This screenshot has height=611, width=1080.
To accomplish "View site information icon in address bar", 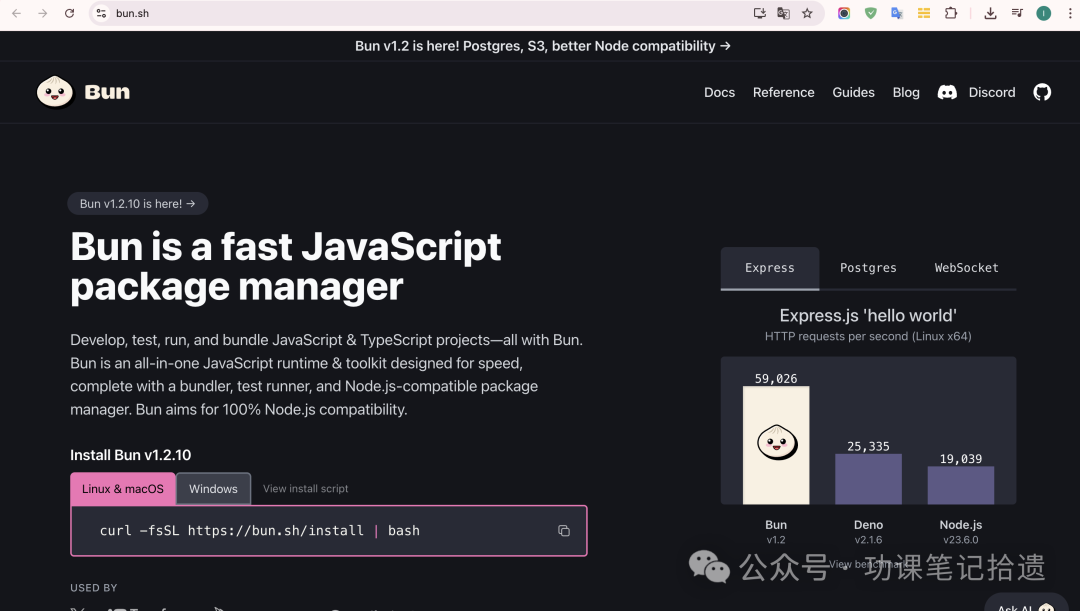I will pos(100,13).
